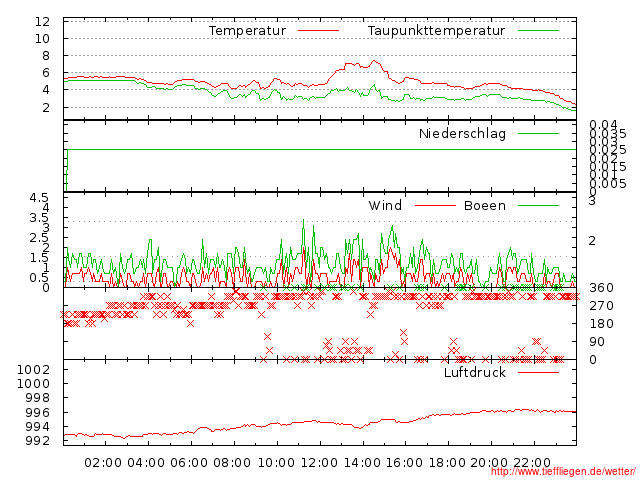Click the red Luftdruck legend line
The height and width of the screenshot is (480, 640).
[538, 372]
